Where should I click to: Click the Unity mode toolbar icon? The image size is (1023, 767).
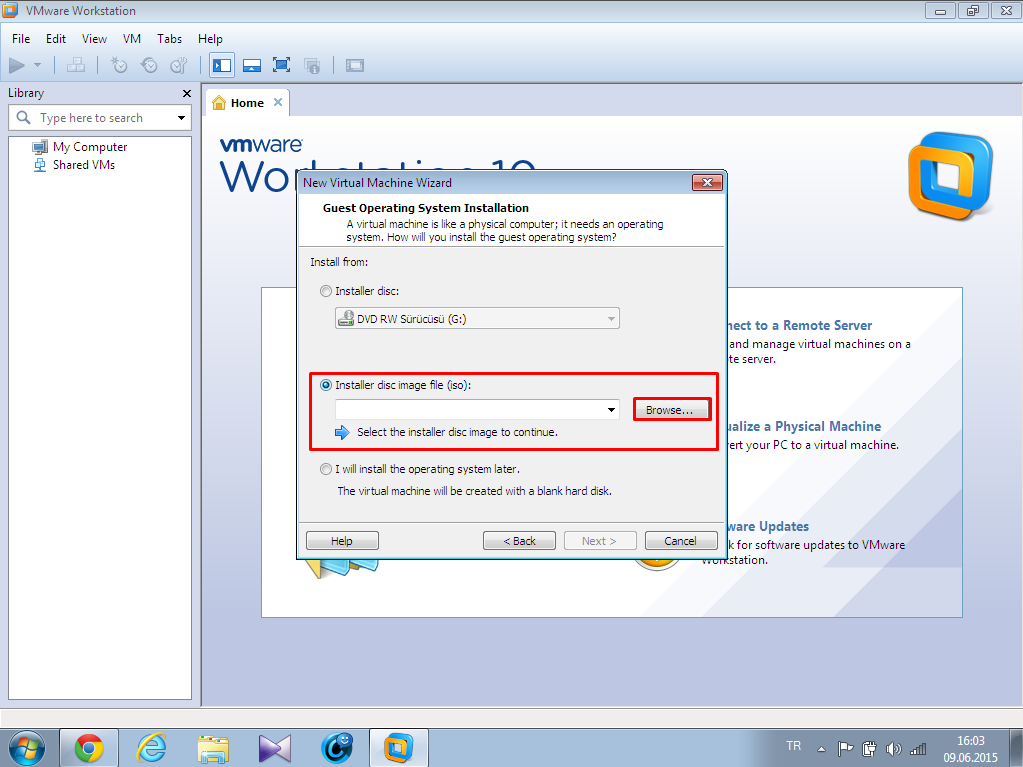point(313,65)
